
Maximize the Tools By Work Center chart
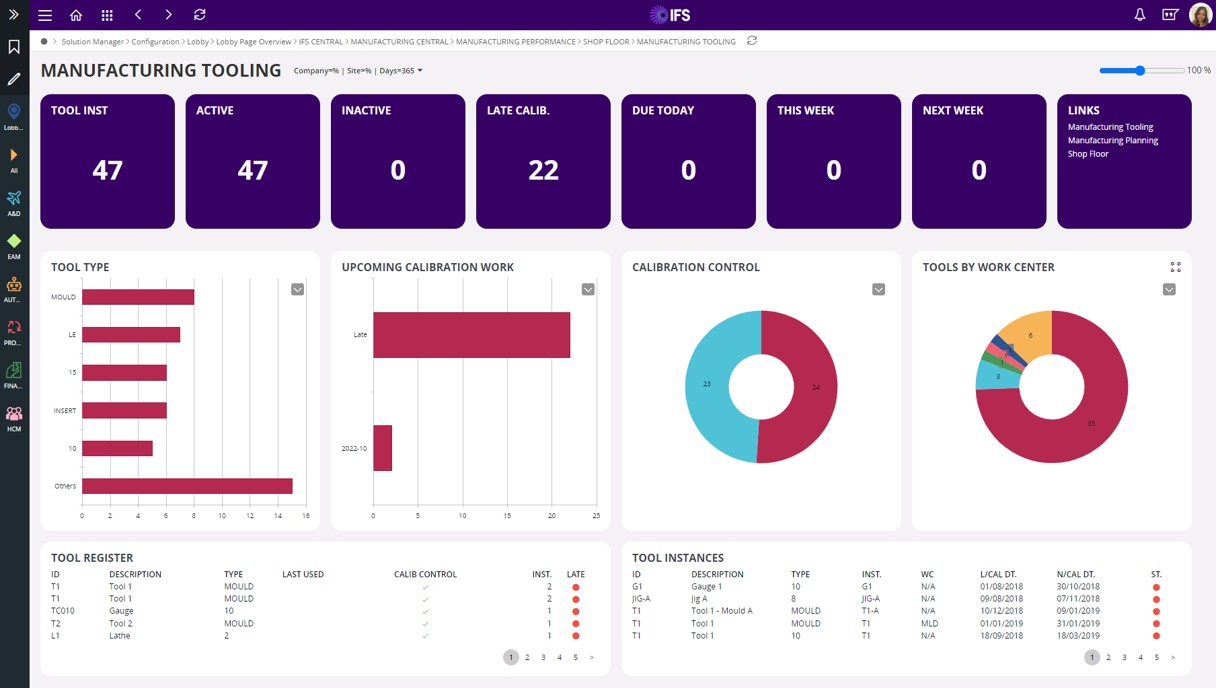point(1175,267)
